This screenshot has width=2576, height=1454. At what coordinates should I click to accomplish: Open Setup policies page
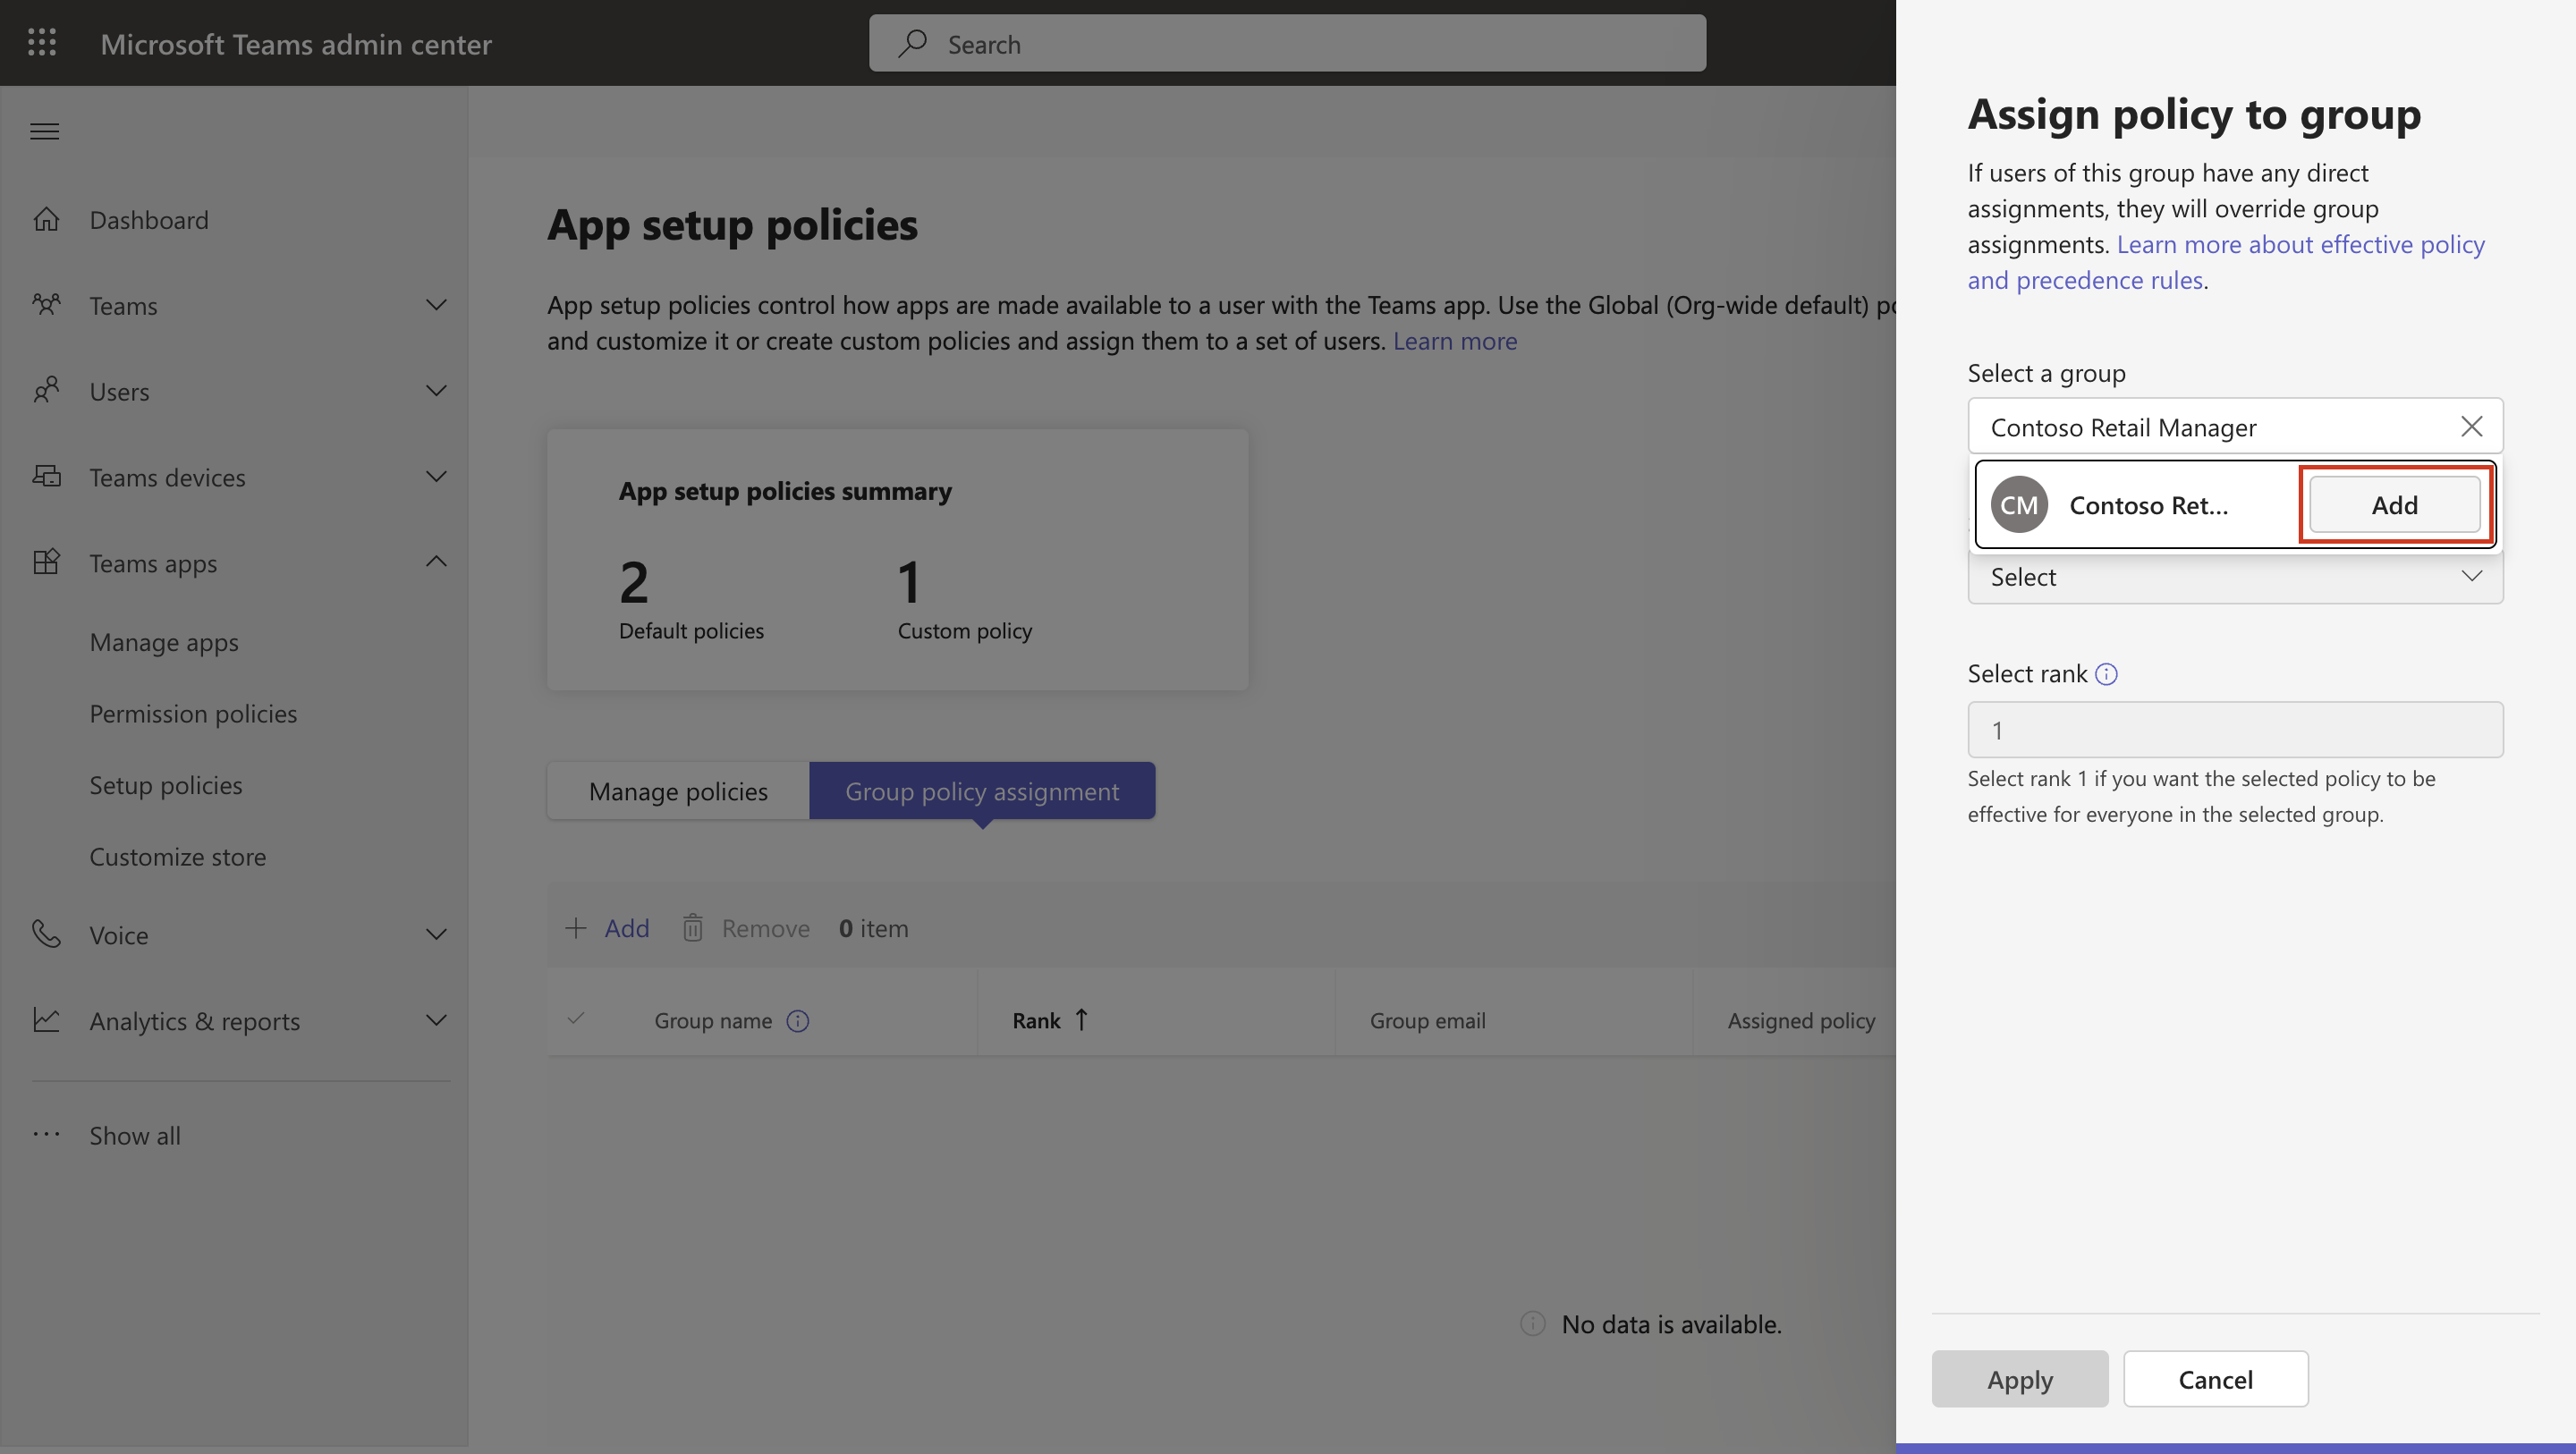166,785
